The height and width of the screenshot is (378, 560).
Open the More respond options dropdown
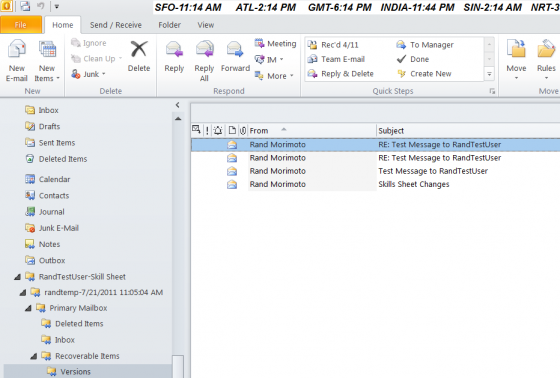click(x=274, y=76)
